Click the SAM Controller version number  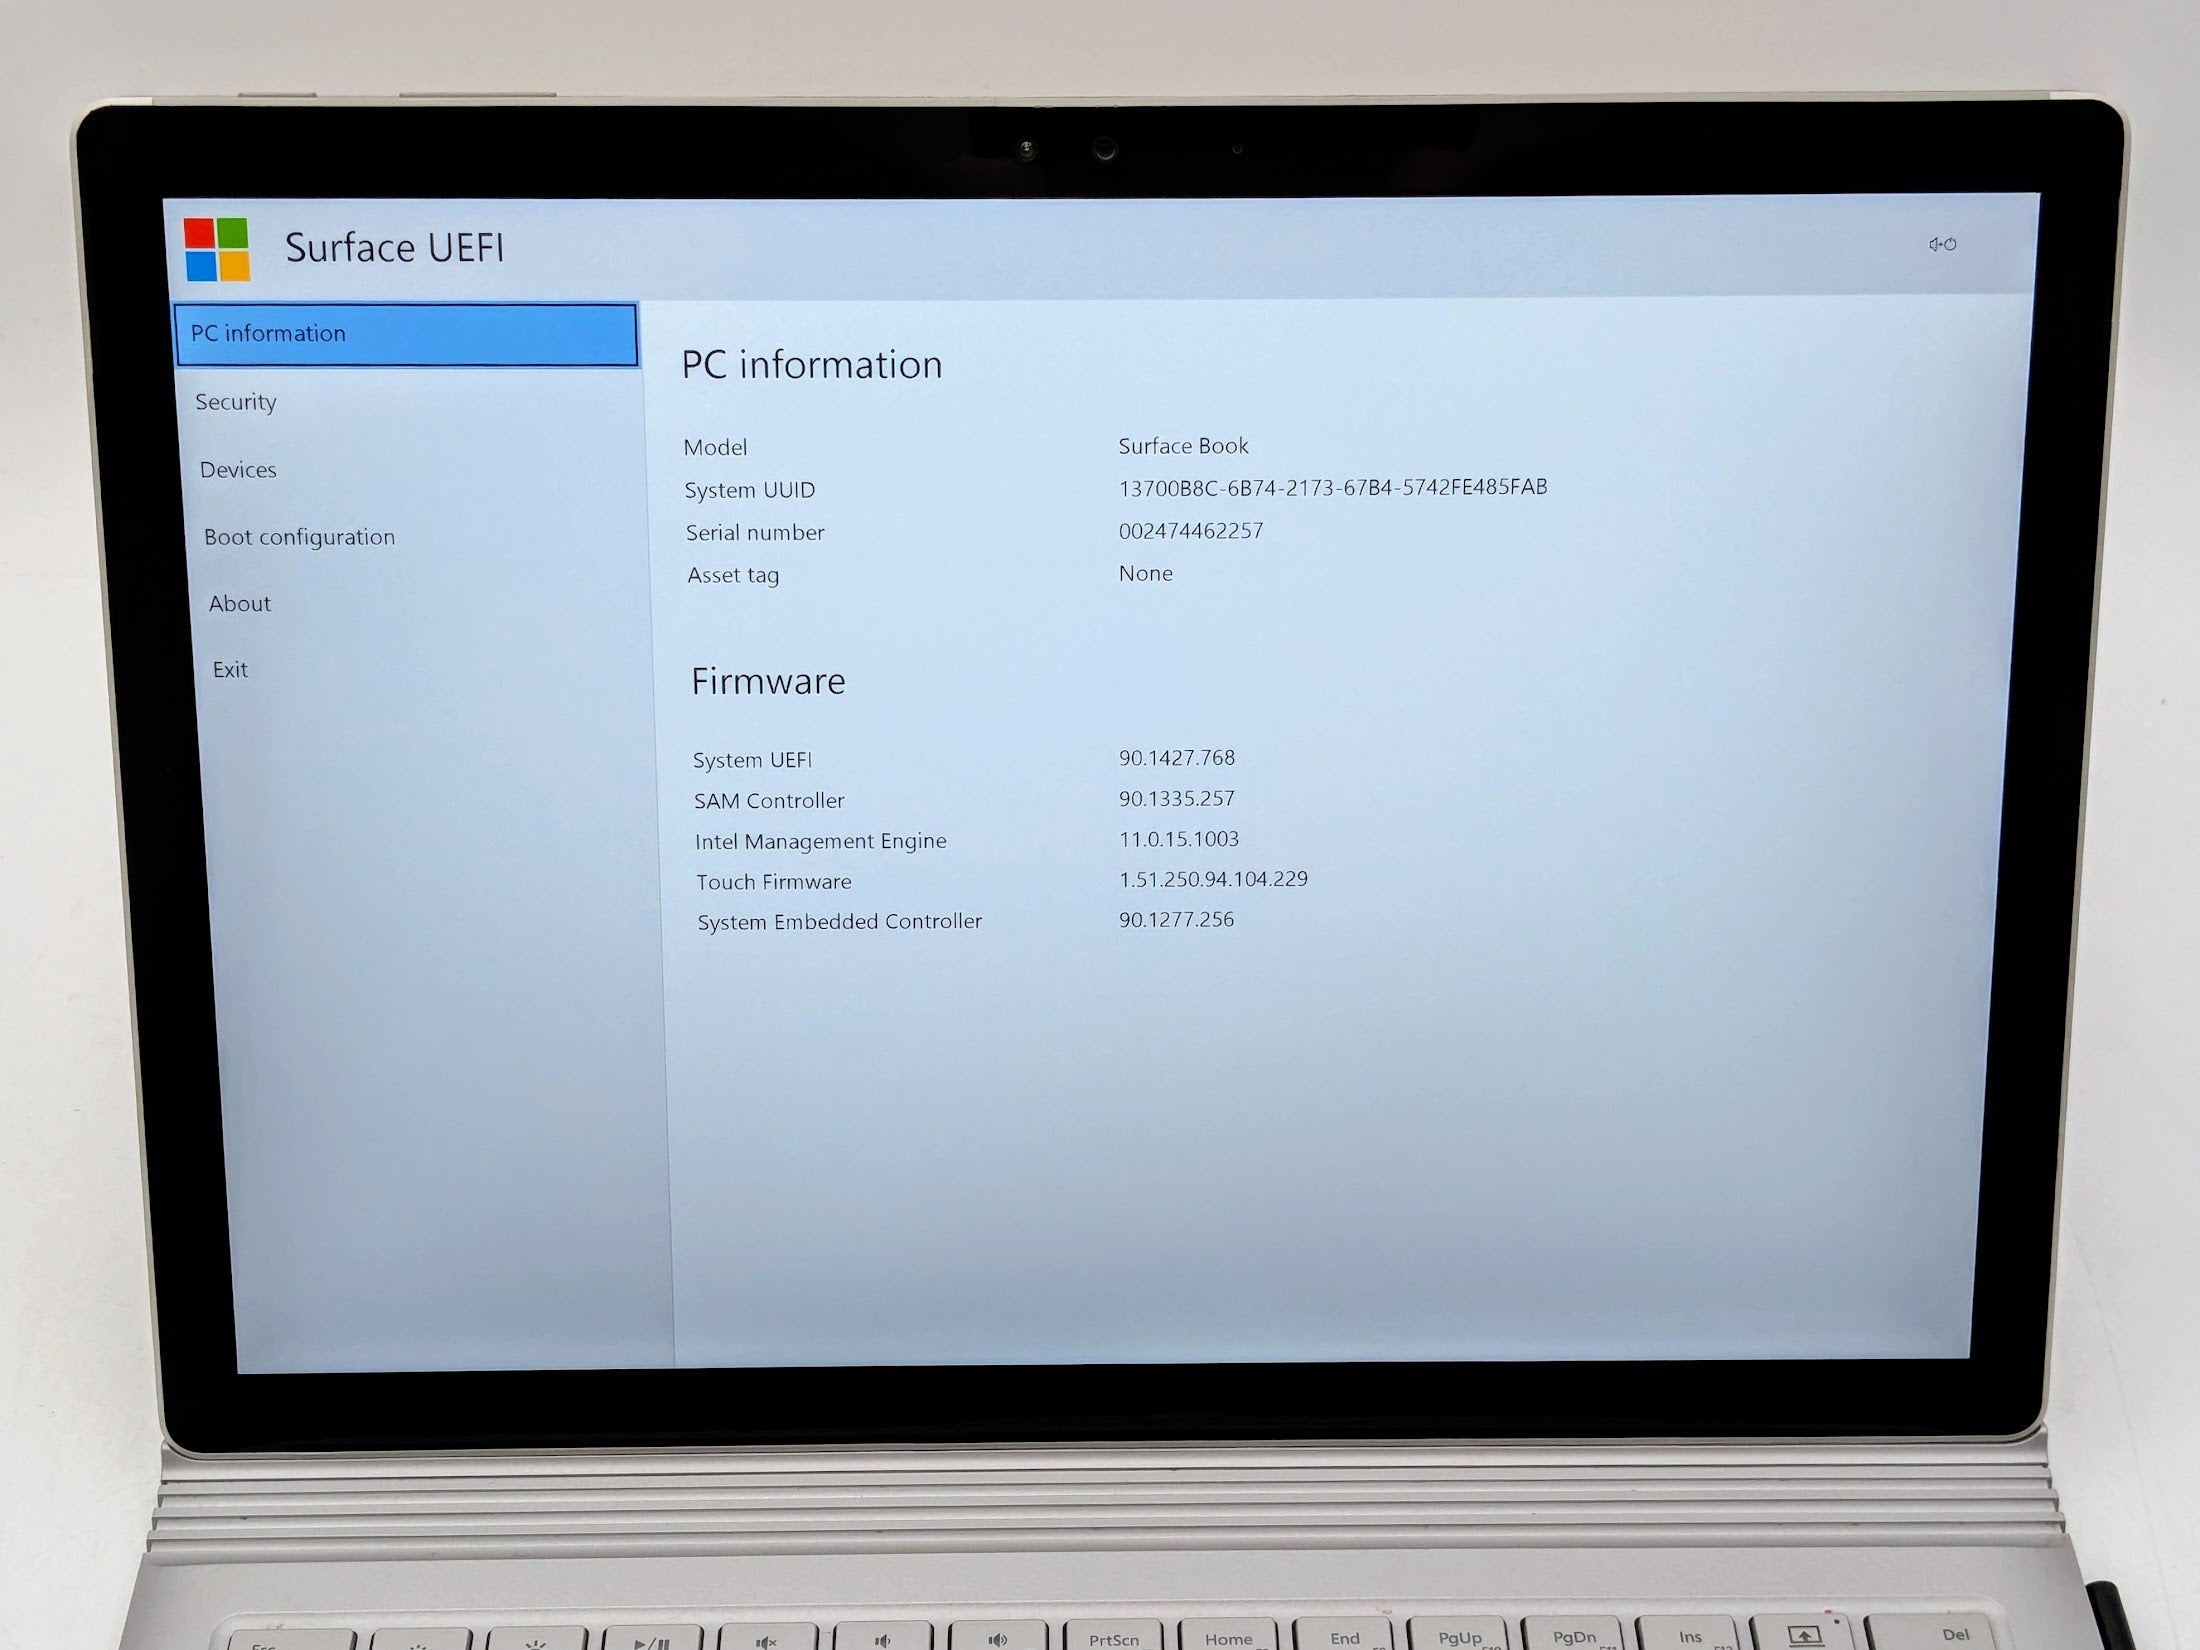(x=1177, y=798)
